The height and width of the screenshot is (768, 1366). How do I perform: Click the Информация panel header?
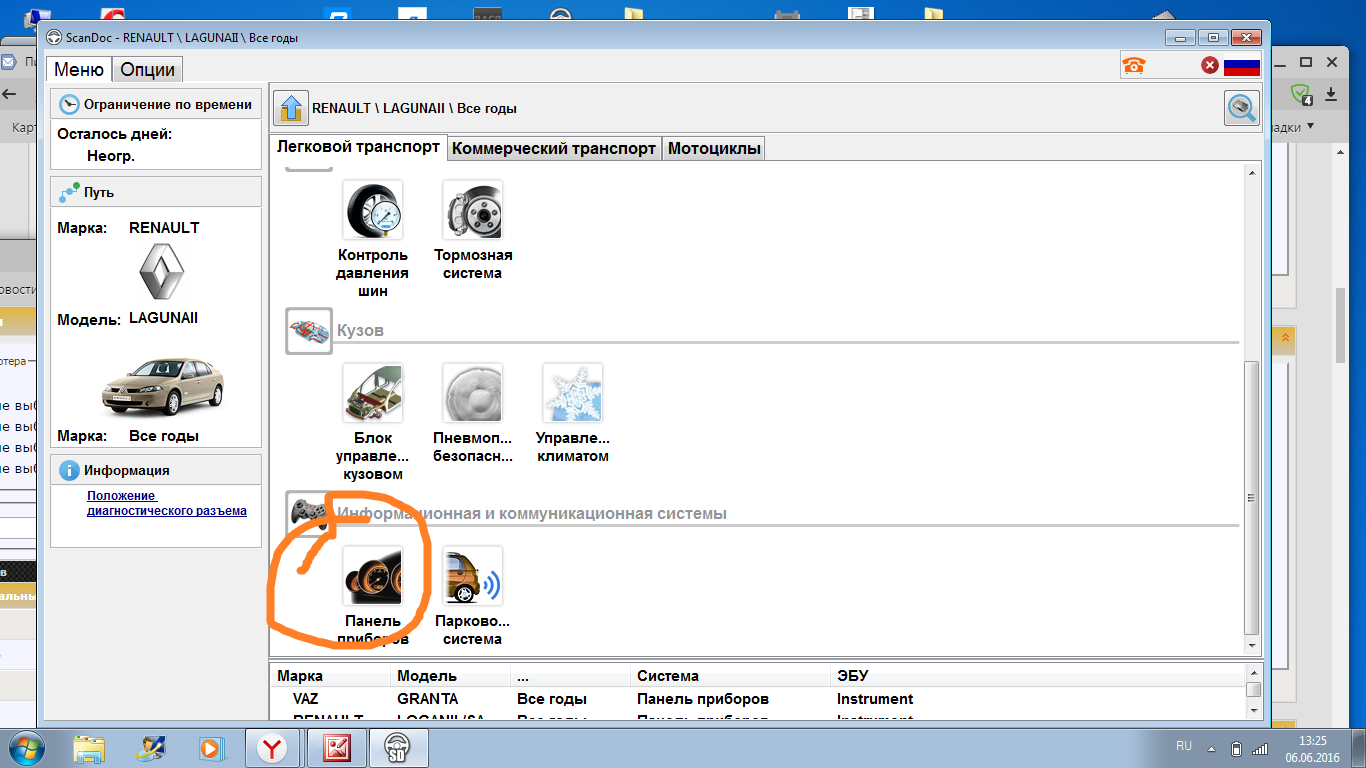coord(156,470)
